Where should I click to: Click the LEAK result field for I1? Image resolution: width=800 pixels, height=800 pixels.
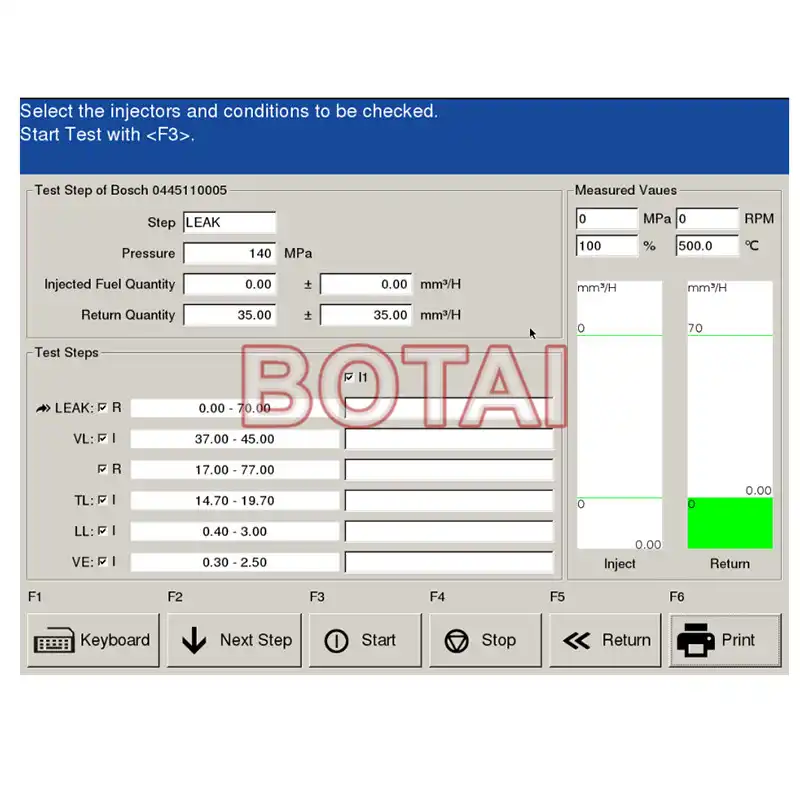449,408
